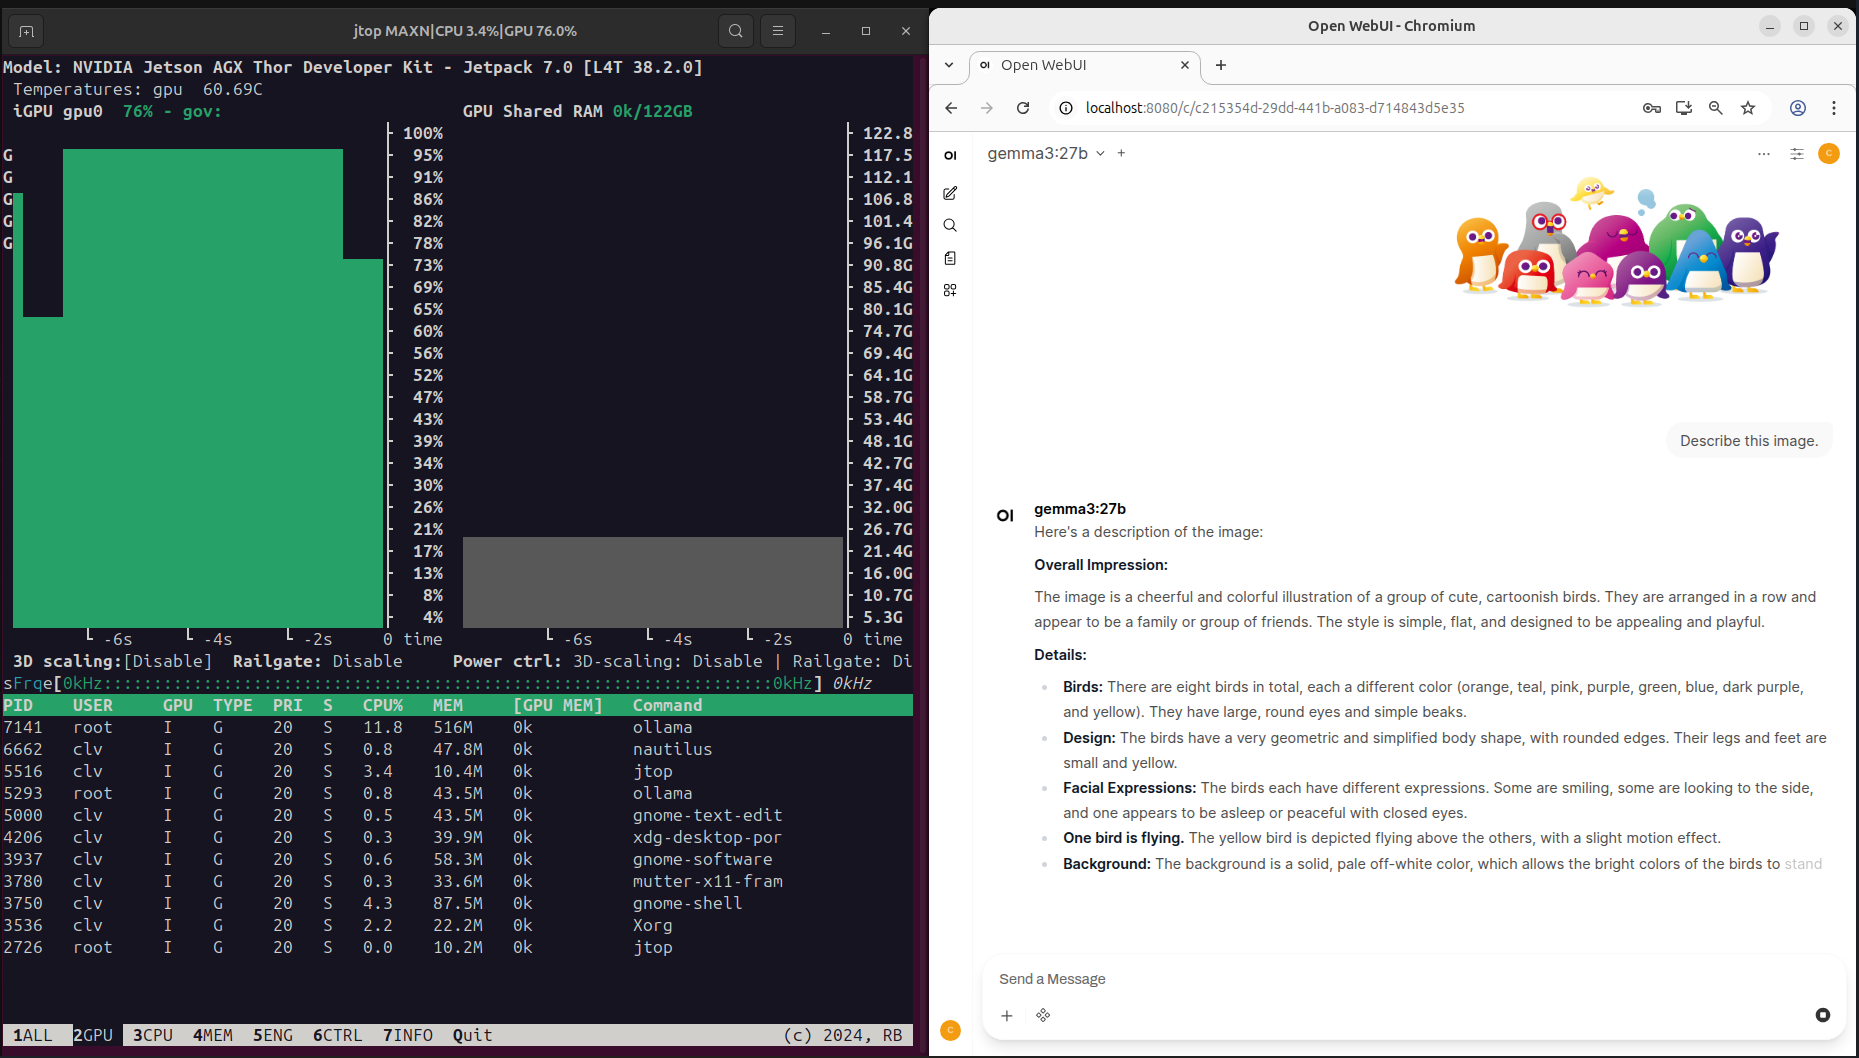Switch to the 3CPU tab in jtop
The image size is (1859, 1058).
point(153,1035)
